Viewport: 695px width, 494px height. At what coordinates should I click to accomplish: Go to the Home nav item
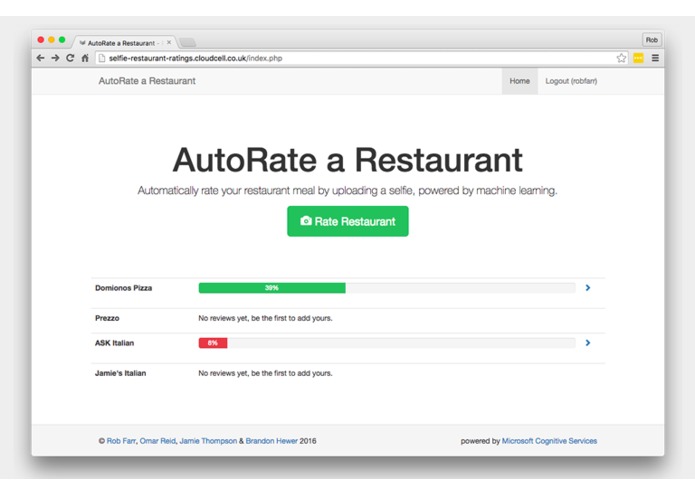coord(519,81)
